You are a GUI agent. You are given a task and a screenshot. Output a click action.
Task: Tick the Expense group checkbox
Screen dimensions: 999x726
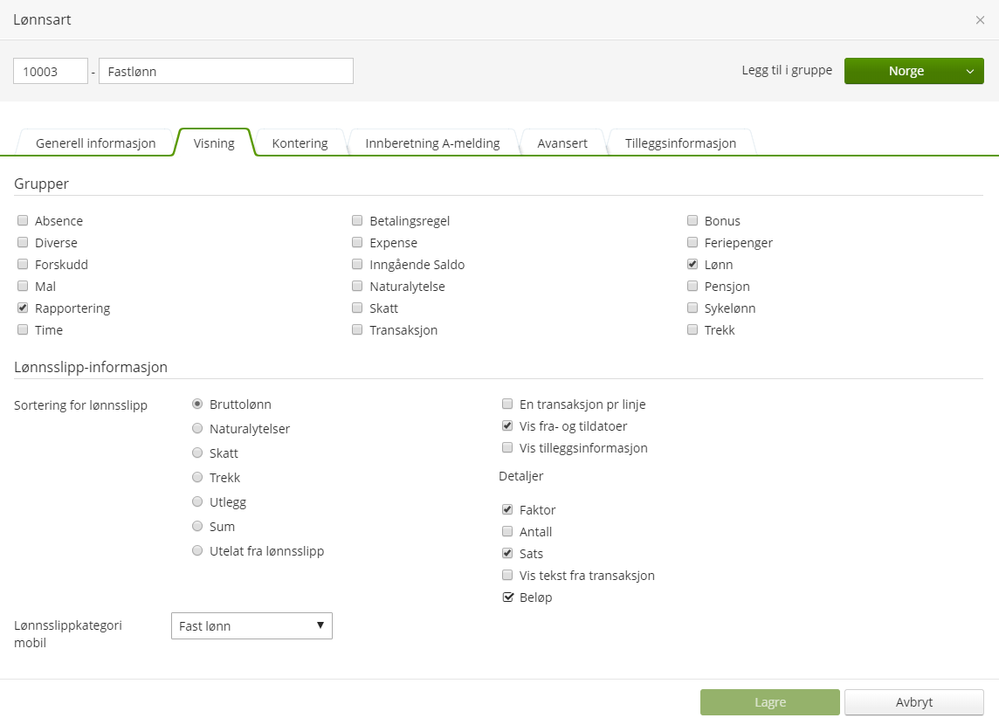point(357,242)
